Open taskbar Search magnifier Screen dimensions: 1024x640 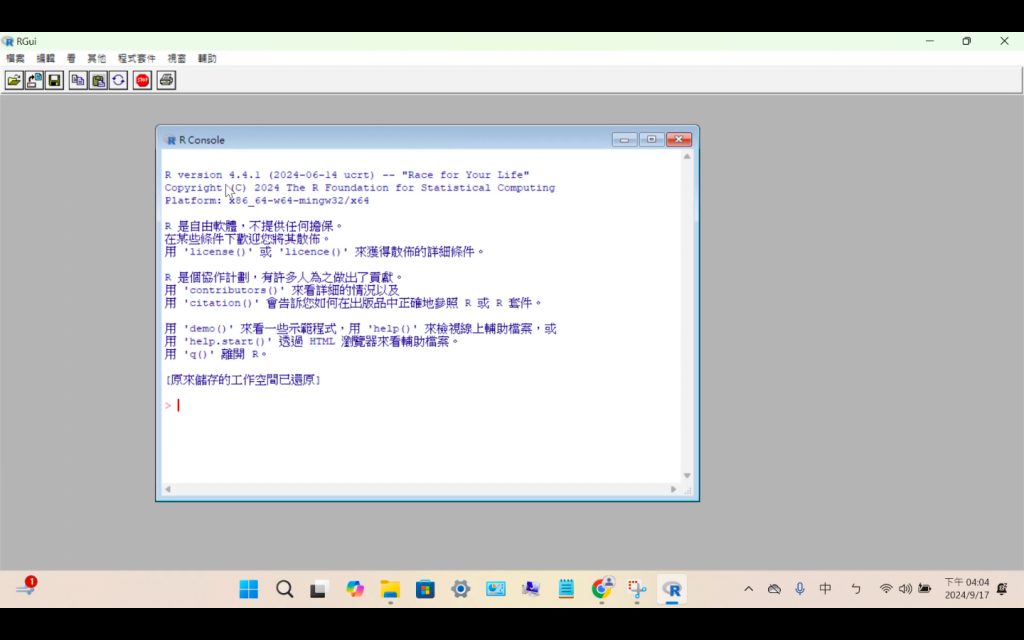(x=284, y=589)
